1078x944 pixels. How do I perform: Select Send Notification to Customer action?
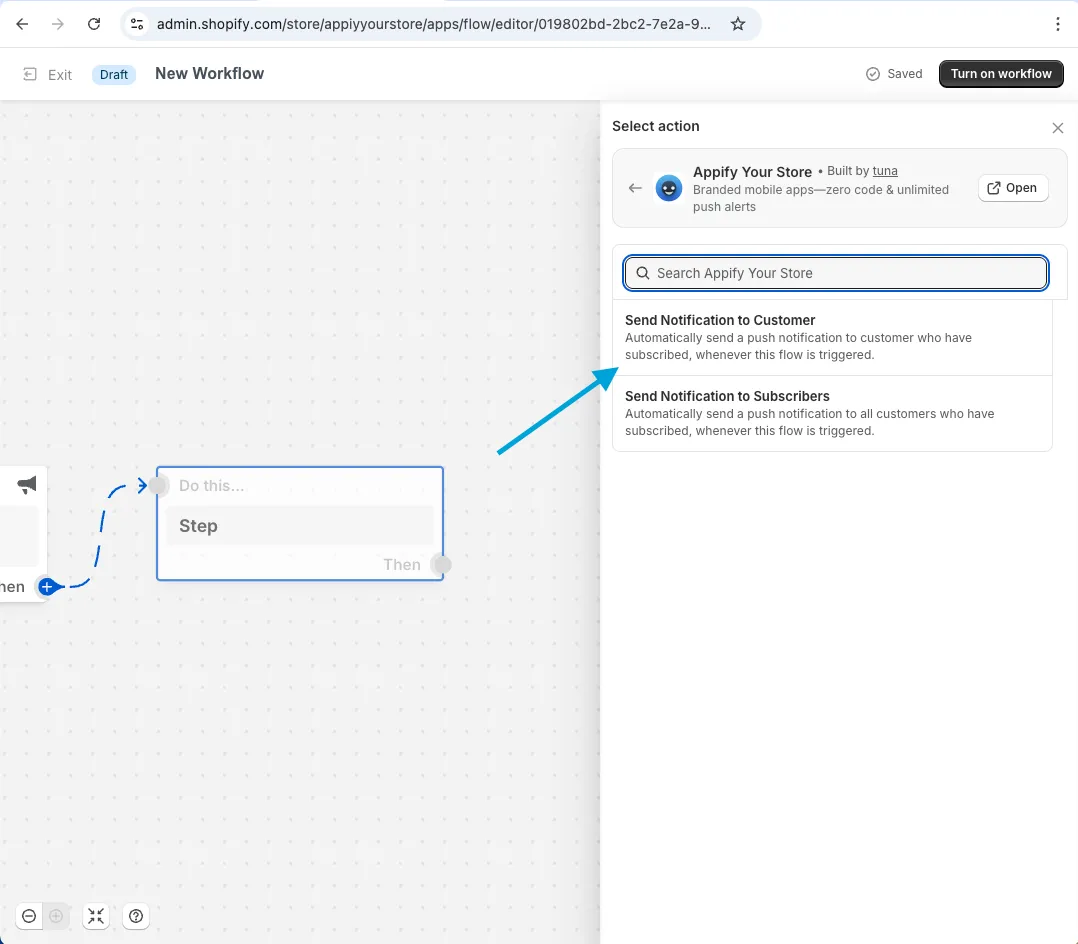tap(832, 338)
